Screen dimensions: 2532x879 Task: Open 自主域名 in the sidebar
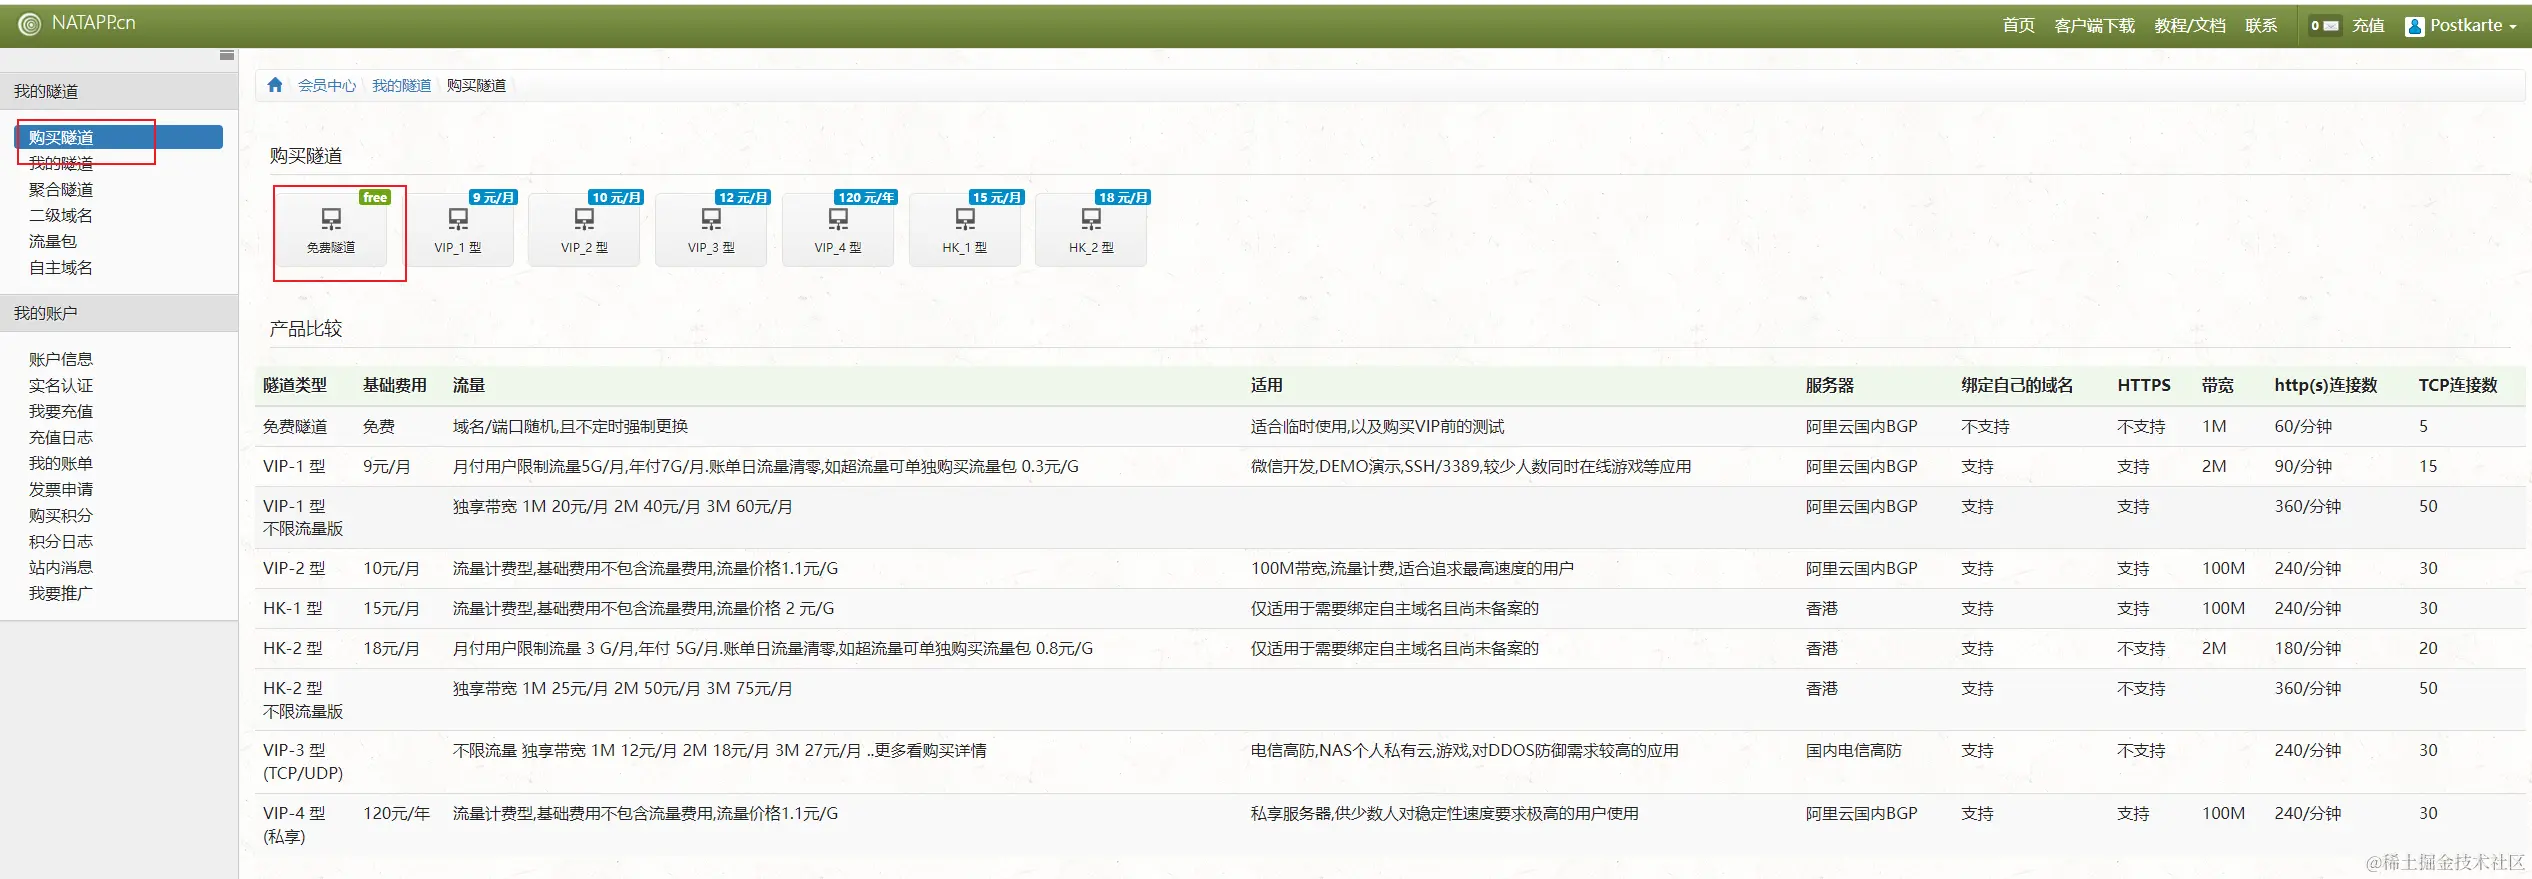(x=61, y=267)
